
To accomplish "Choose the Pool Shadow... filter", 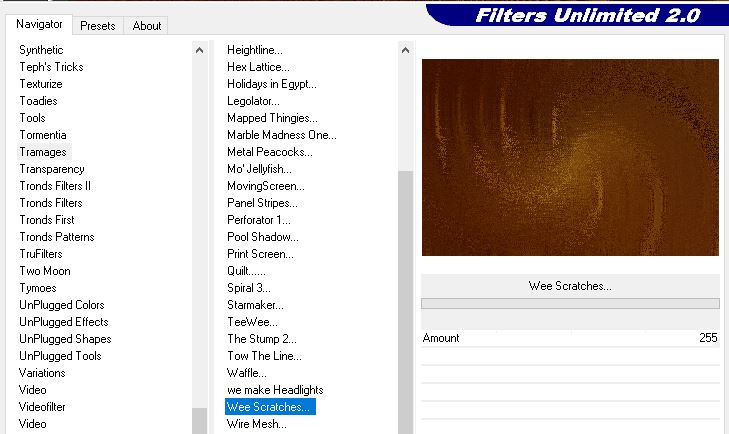I will coord(263,237).
